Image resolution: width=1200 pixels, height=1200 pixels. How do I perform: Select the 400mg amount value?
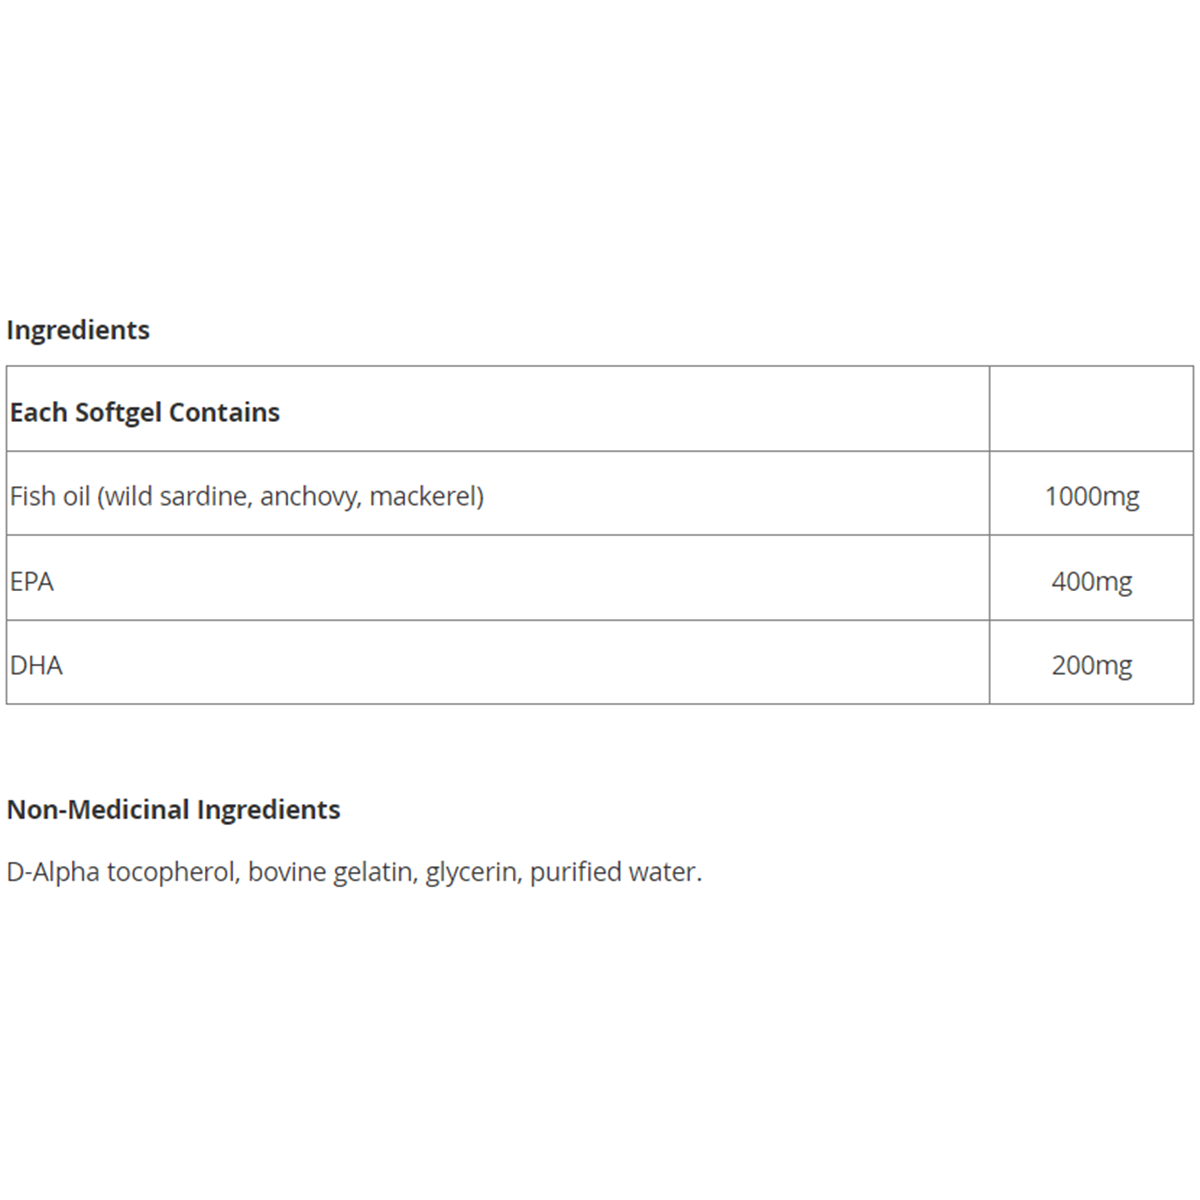click(1091, 581)
